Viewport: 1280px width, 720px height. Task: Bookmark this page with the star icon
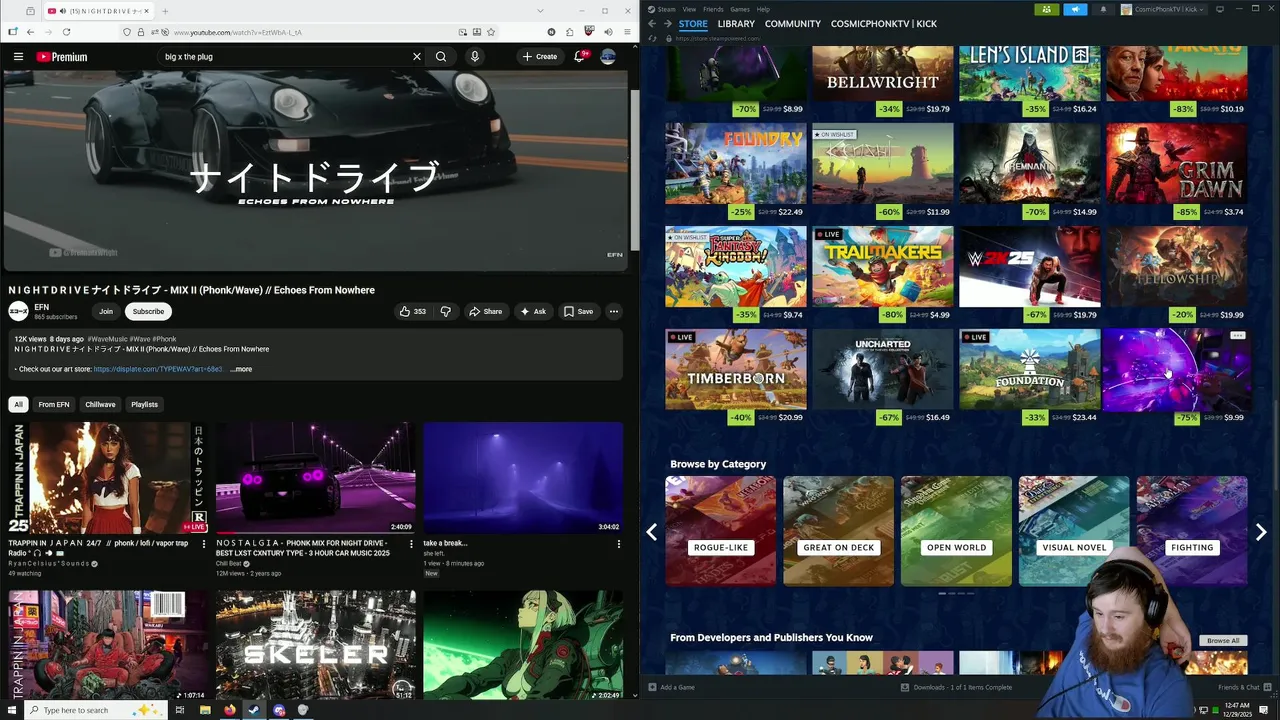click(x=491, y=32)
